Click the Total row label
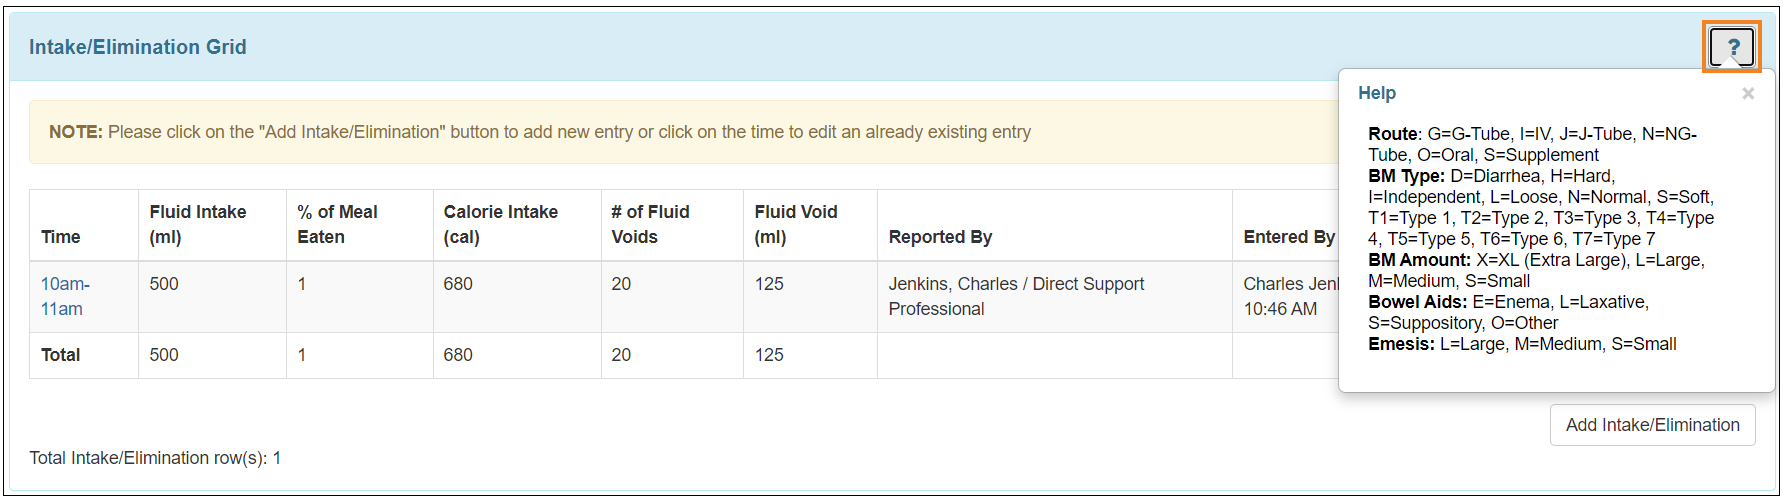The width and height of the screenshot is (1783, 499). coord(61,355)
